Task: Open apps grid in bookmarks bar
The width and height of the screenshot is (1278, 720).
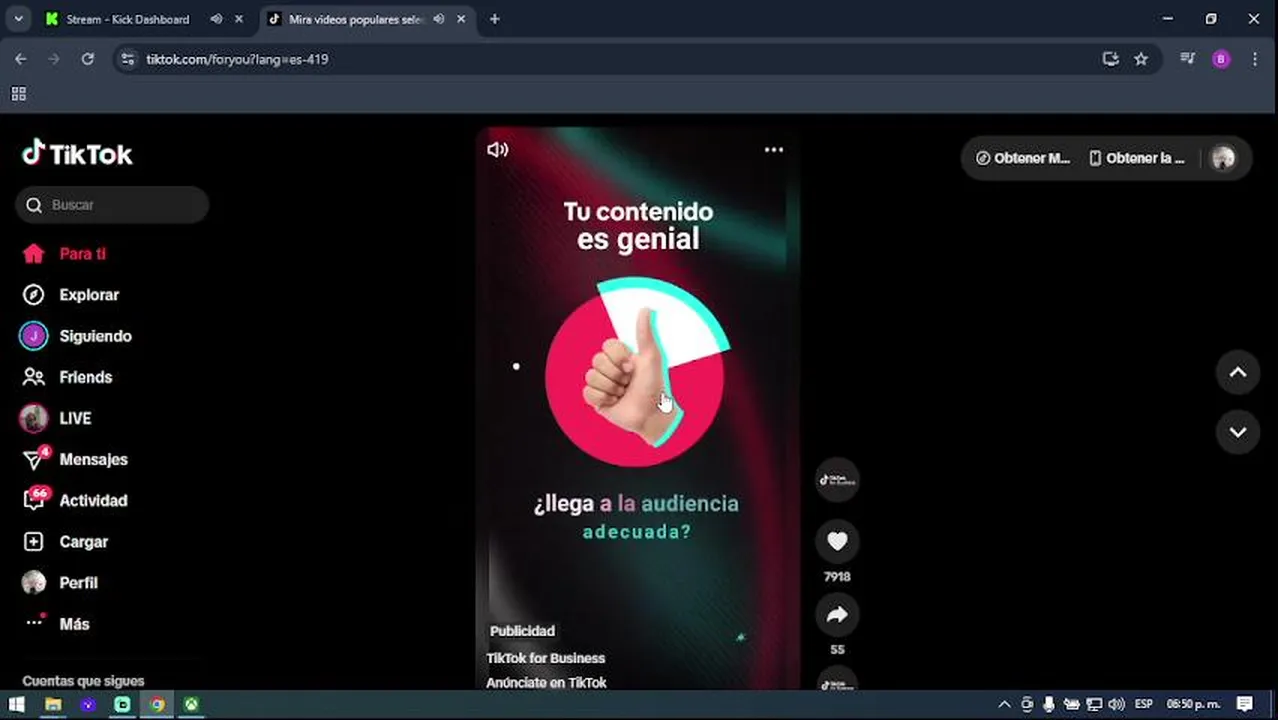Action: tap(18, 94)
